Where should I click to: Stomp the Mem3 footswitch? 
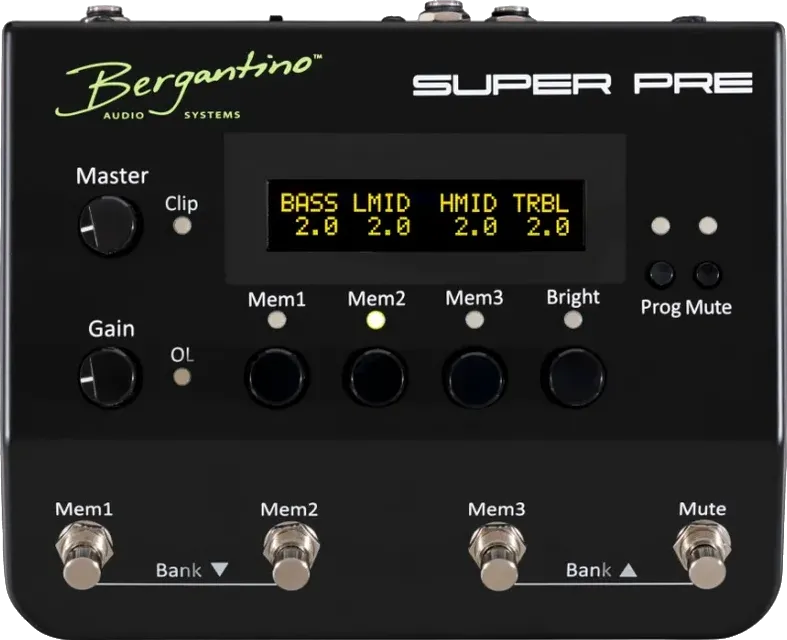(498, 556)
